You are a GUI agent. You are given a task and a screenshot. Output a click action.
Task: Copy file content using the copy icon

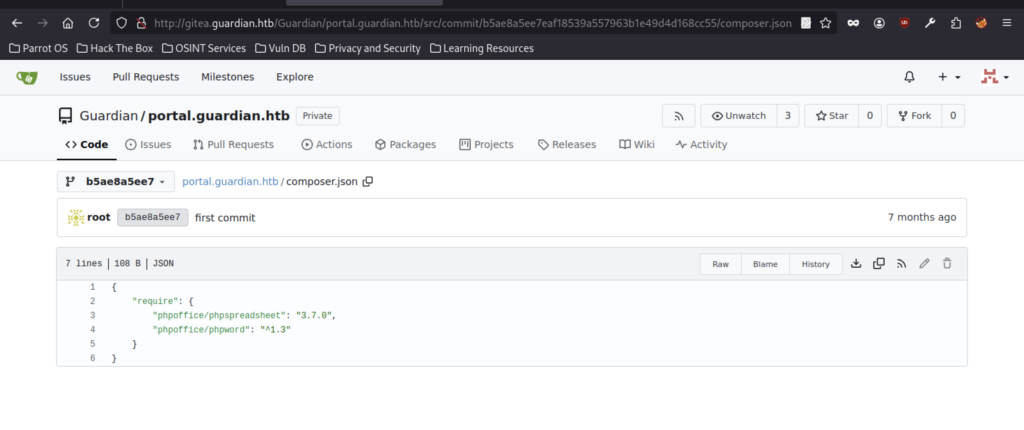pos(879,264)
